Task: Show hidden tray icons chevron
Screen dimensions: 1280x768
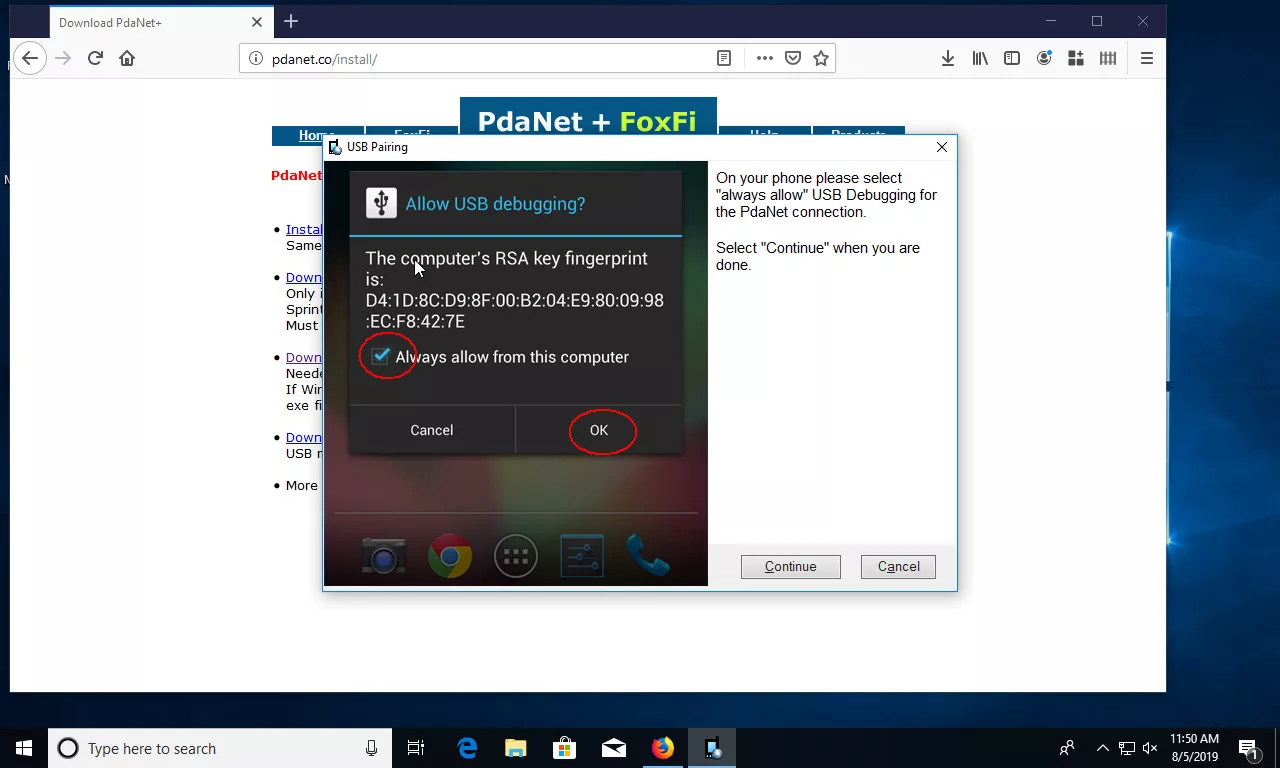Action: [1103, 748]
